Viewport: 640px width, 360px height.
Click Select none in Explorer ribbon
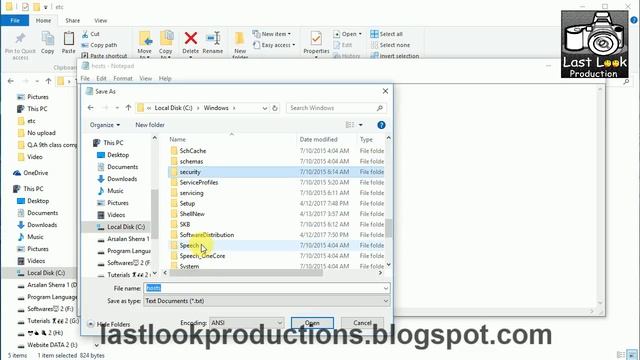390,45
